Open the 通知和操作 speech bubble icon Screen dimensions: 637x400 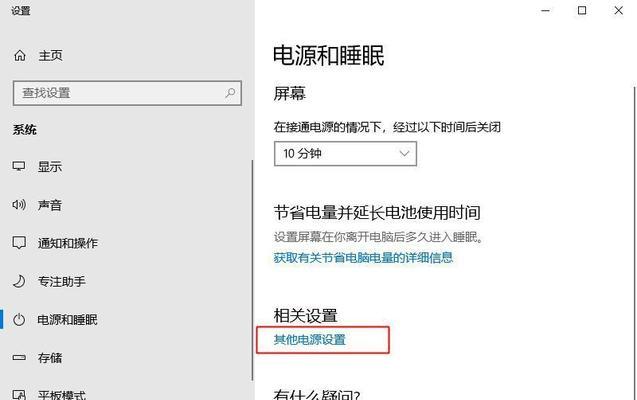(x=19, y=243)
